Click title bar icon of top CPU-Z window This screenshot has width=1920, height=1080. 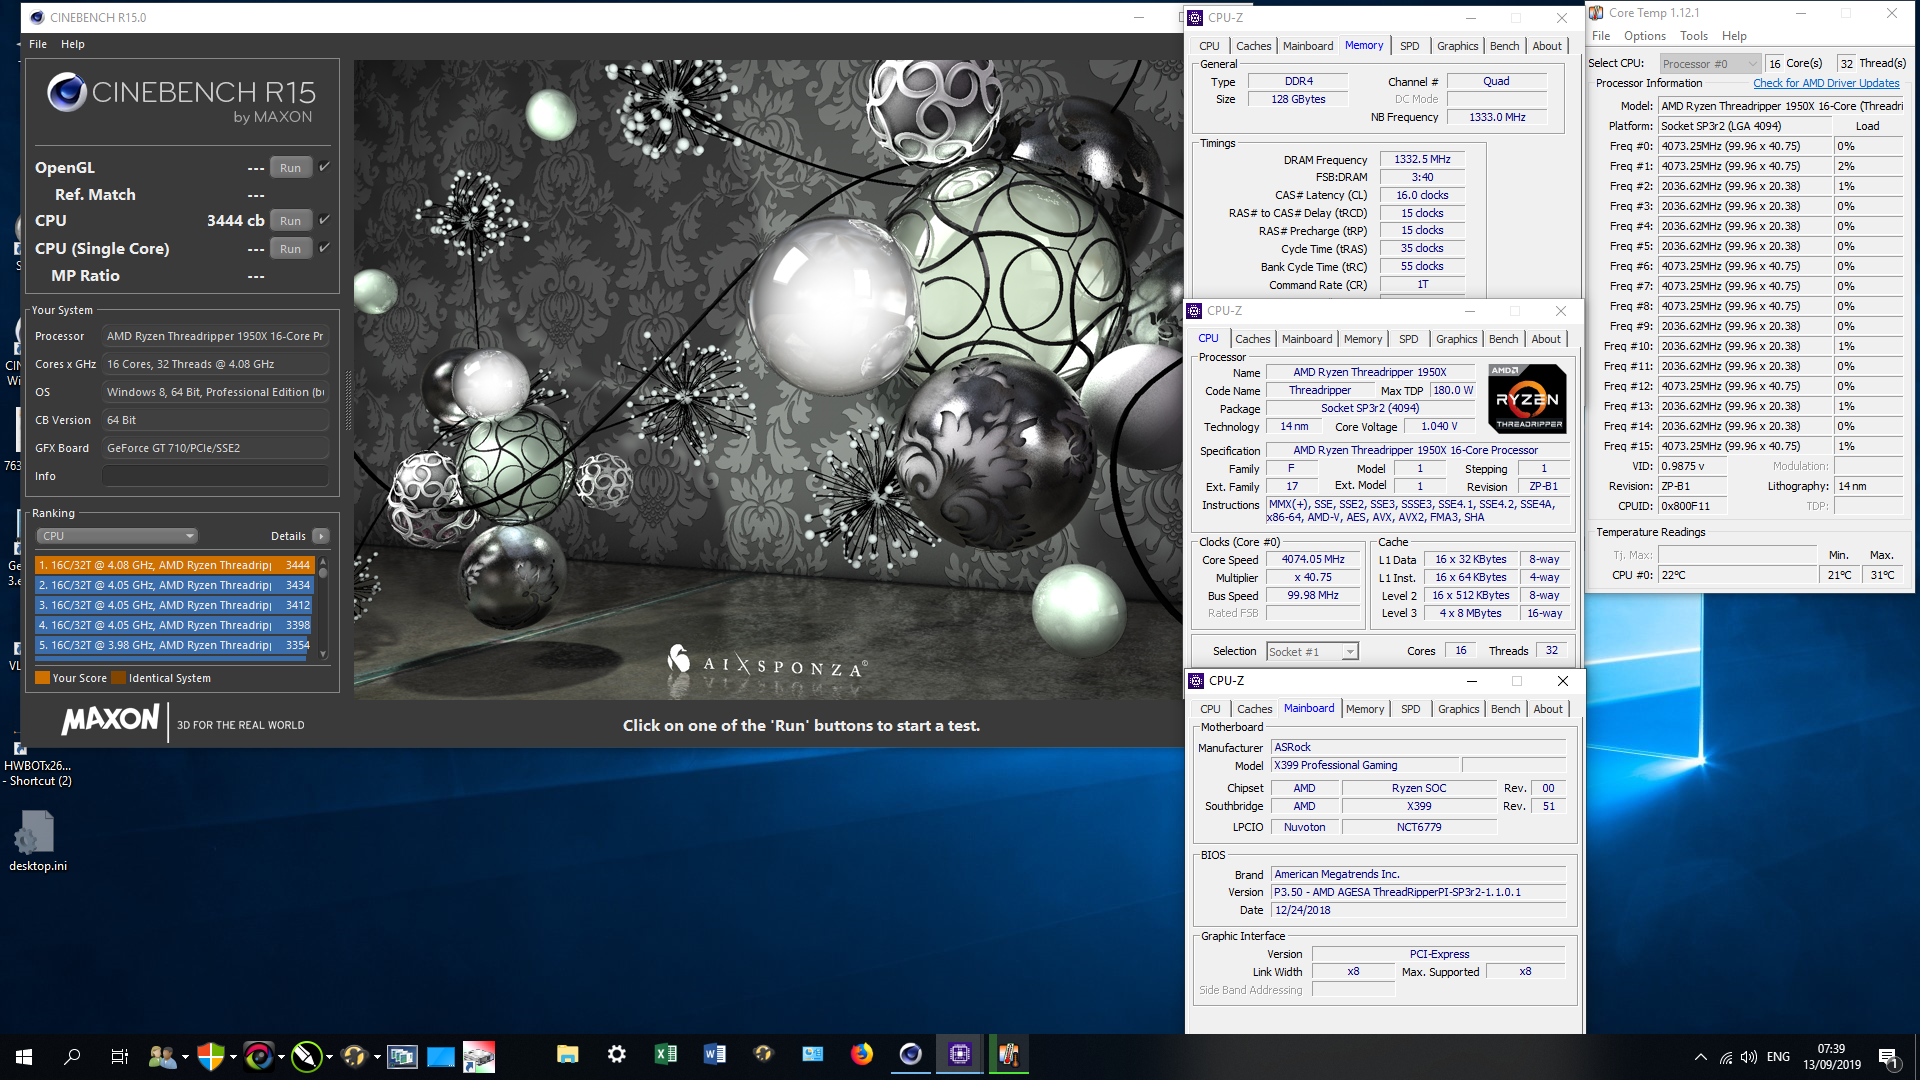(x=1195, y=17)
